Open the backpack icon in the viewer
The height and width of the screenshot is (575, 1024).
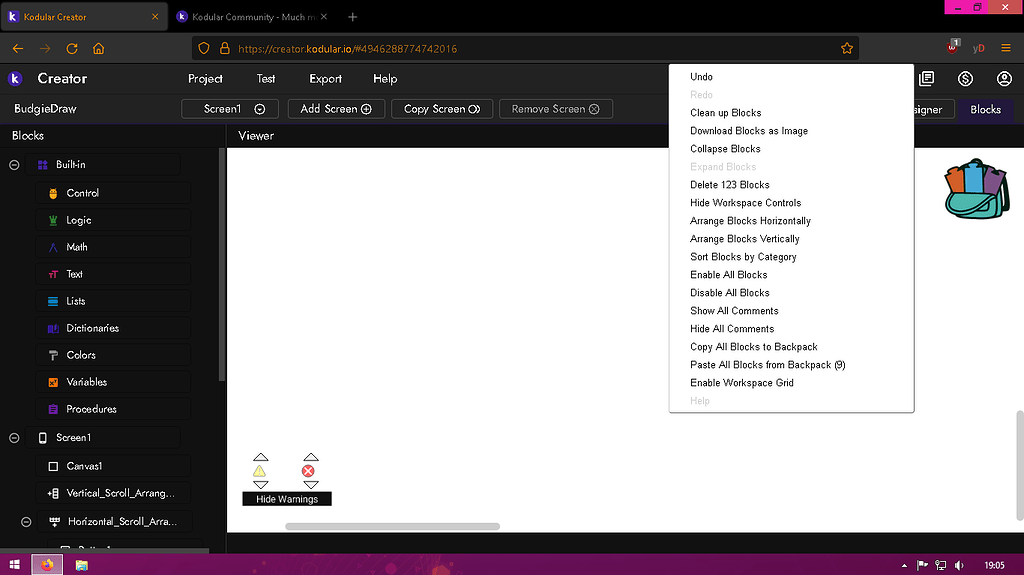[x=976, y=189]
